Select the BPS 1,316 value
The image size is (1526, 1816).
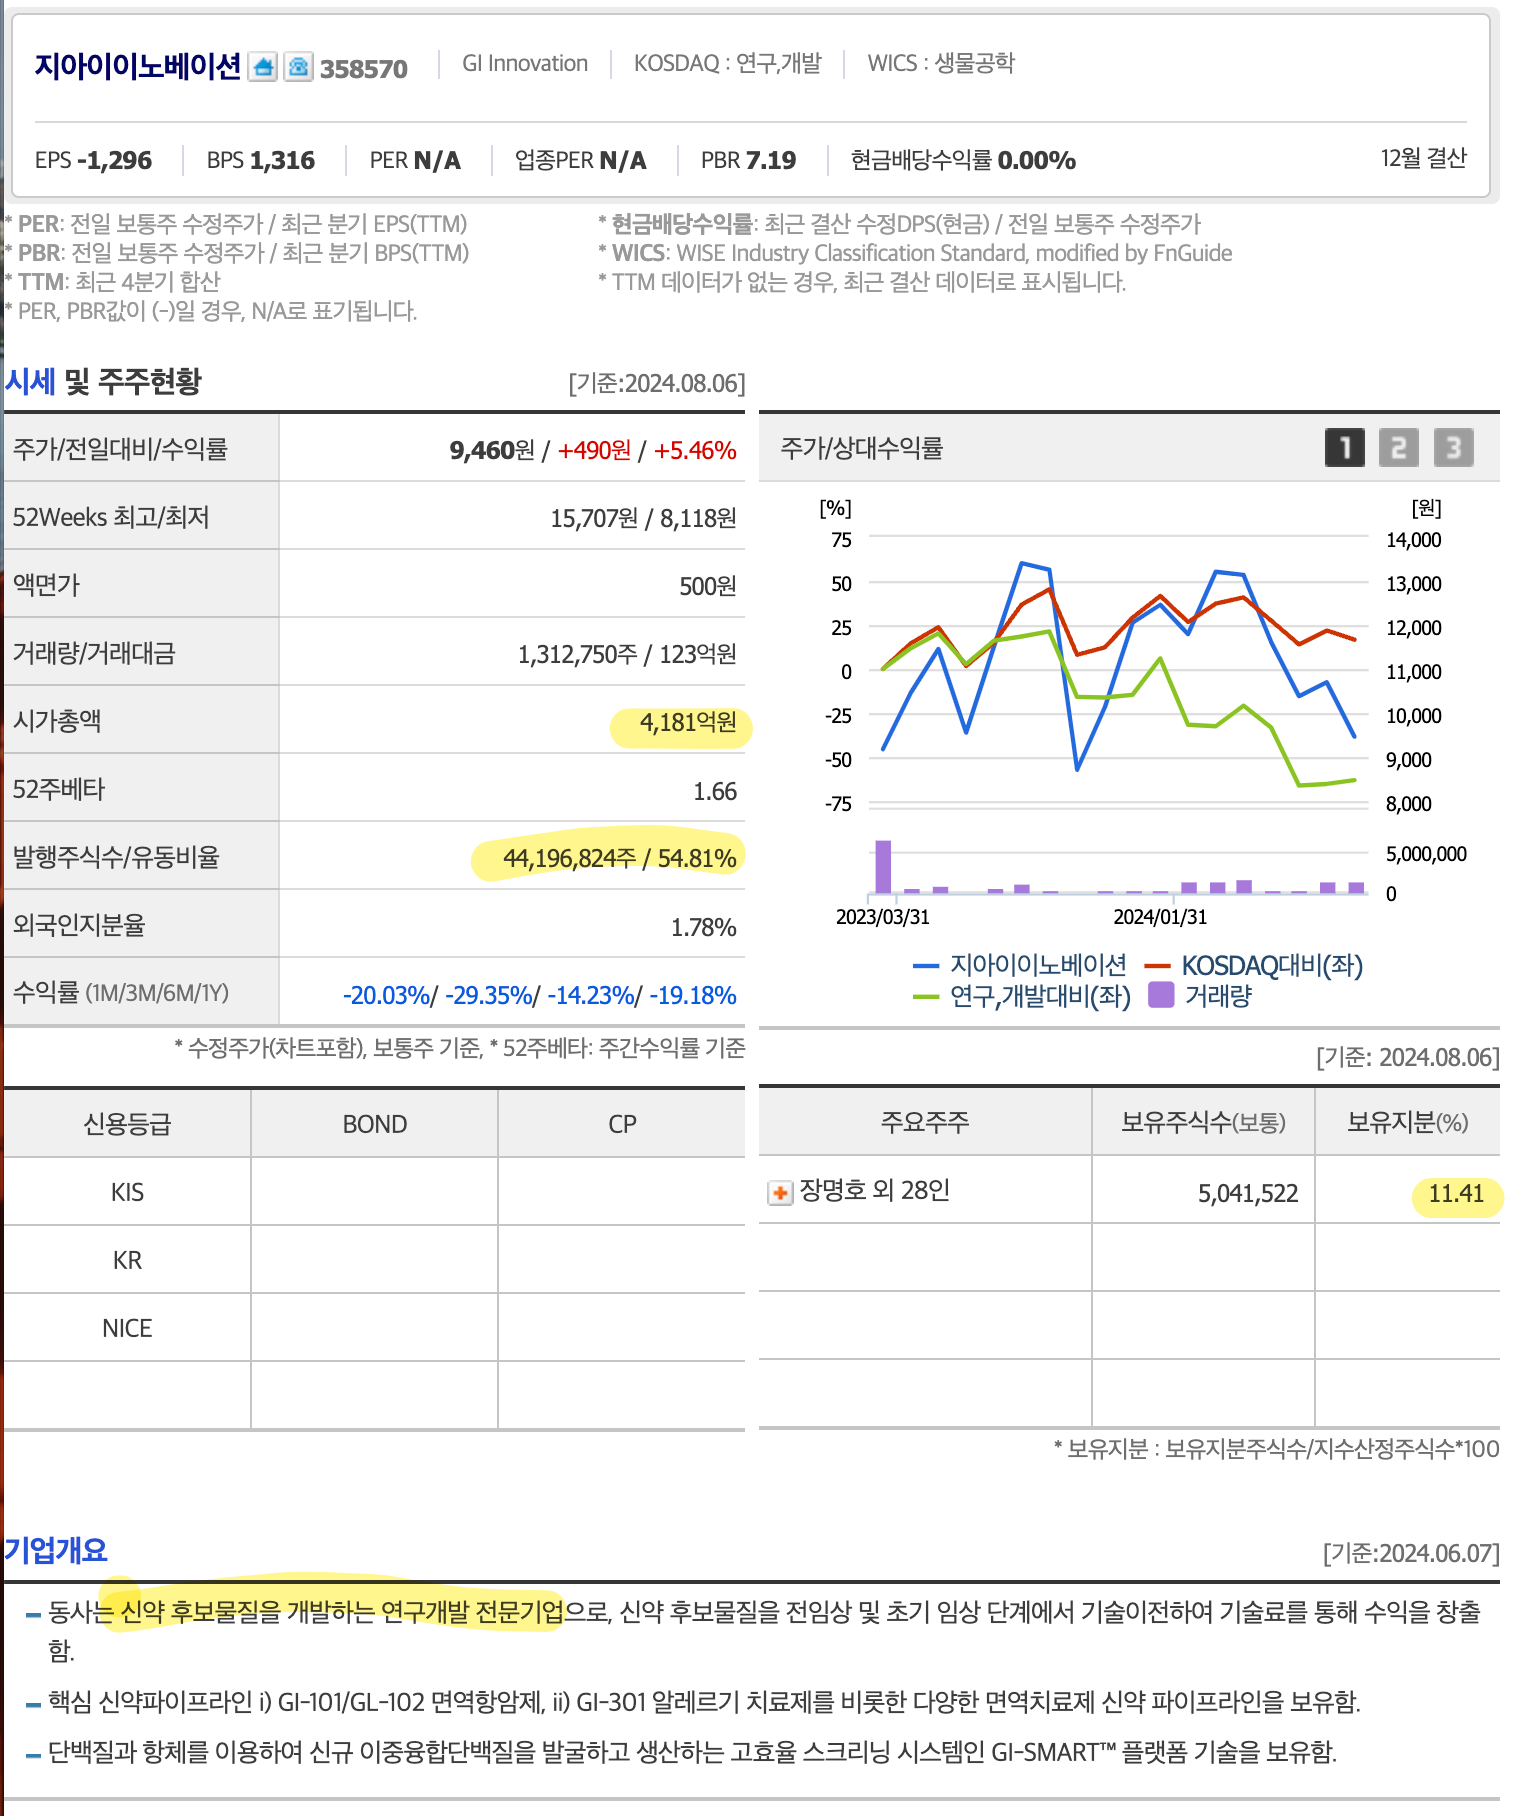261,160
